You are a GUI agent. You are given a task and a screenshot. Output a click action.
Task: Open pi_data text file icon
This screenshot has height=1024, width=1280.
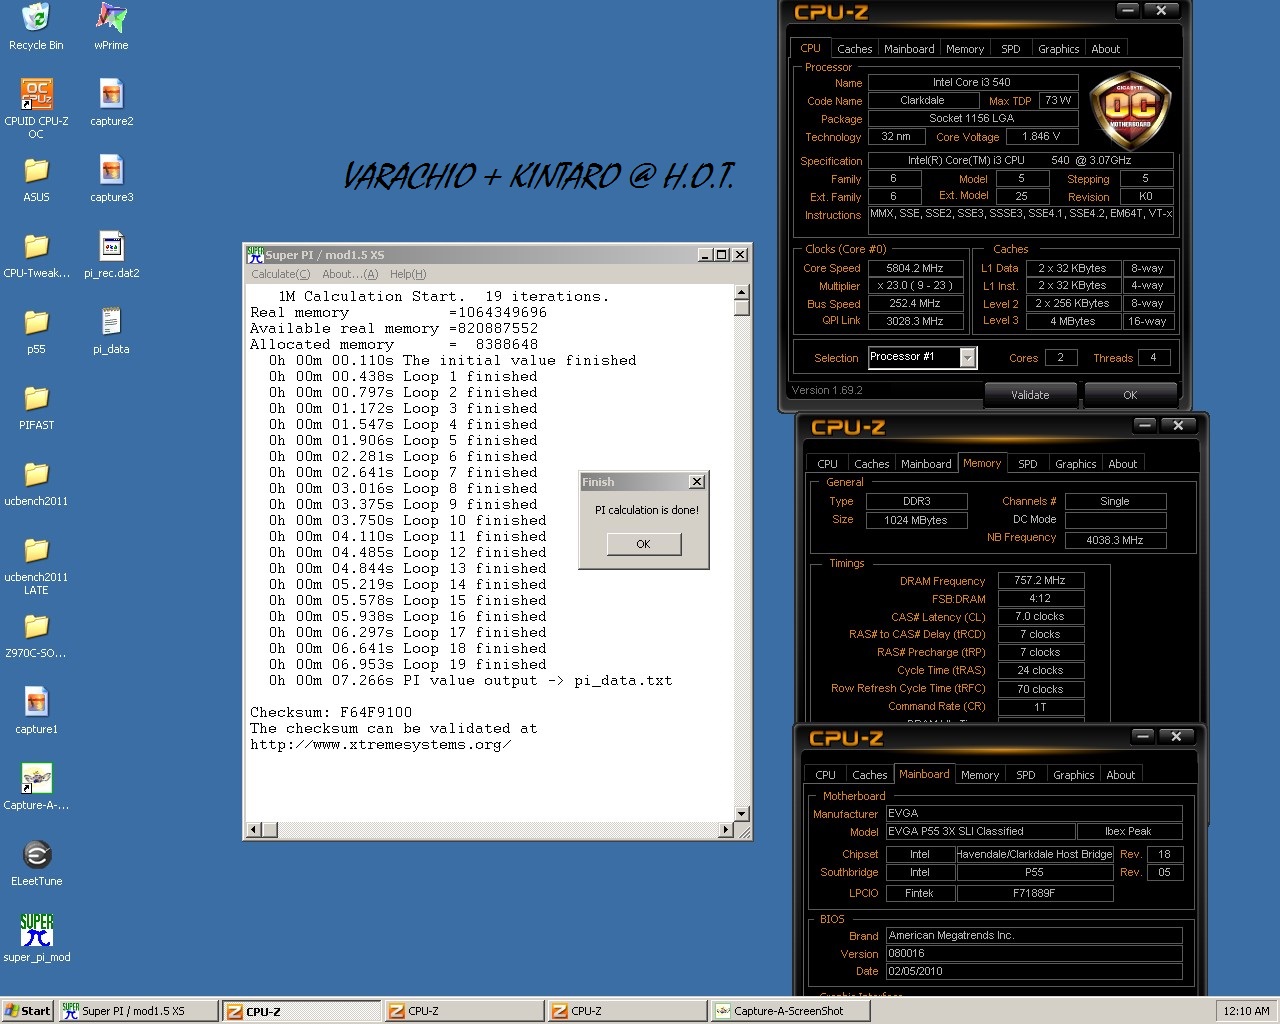click(x=111, y=331)
